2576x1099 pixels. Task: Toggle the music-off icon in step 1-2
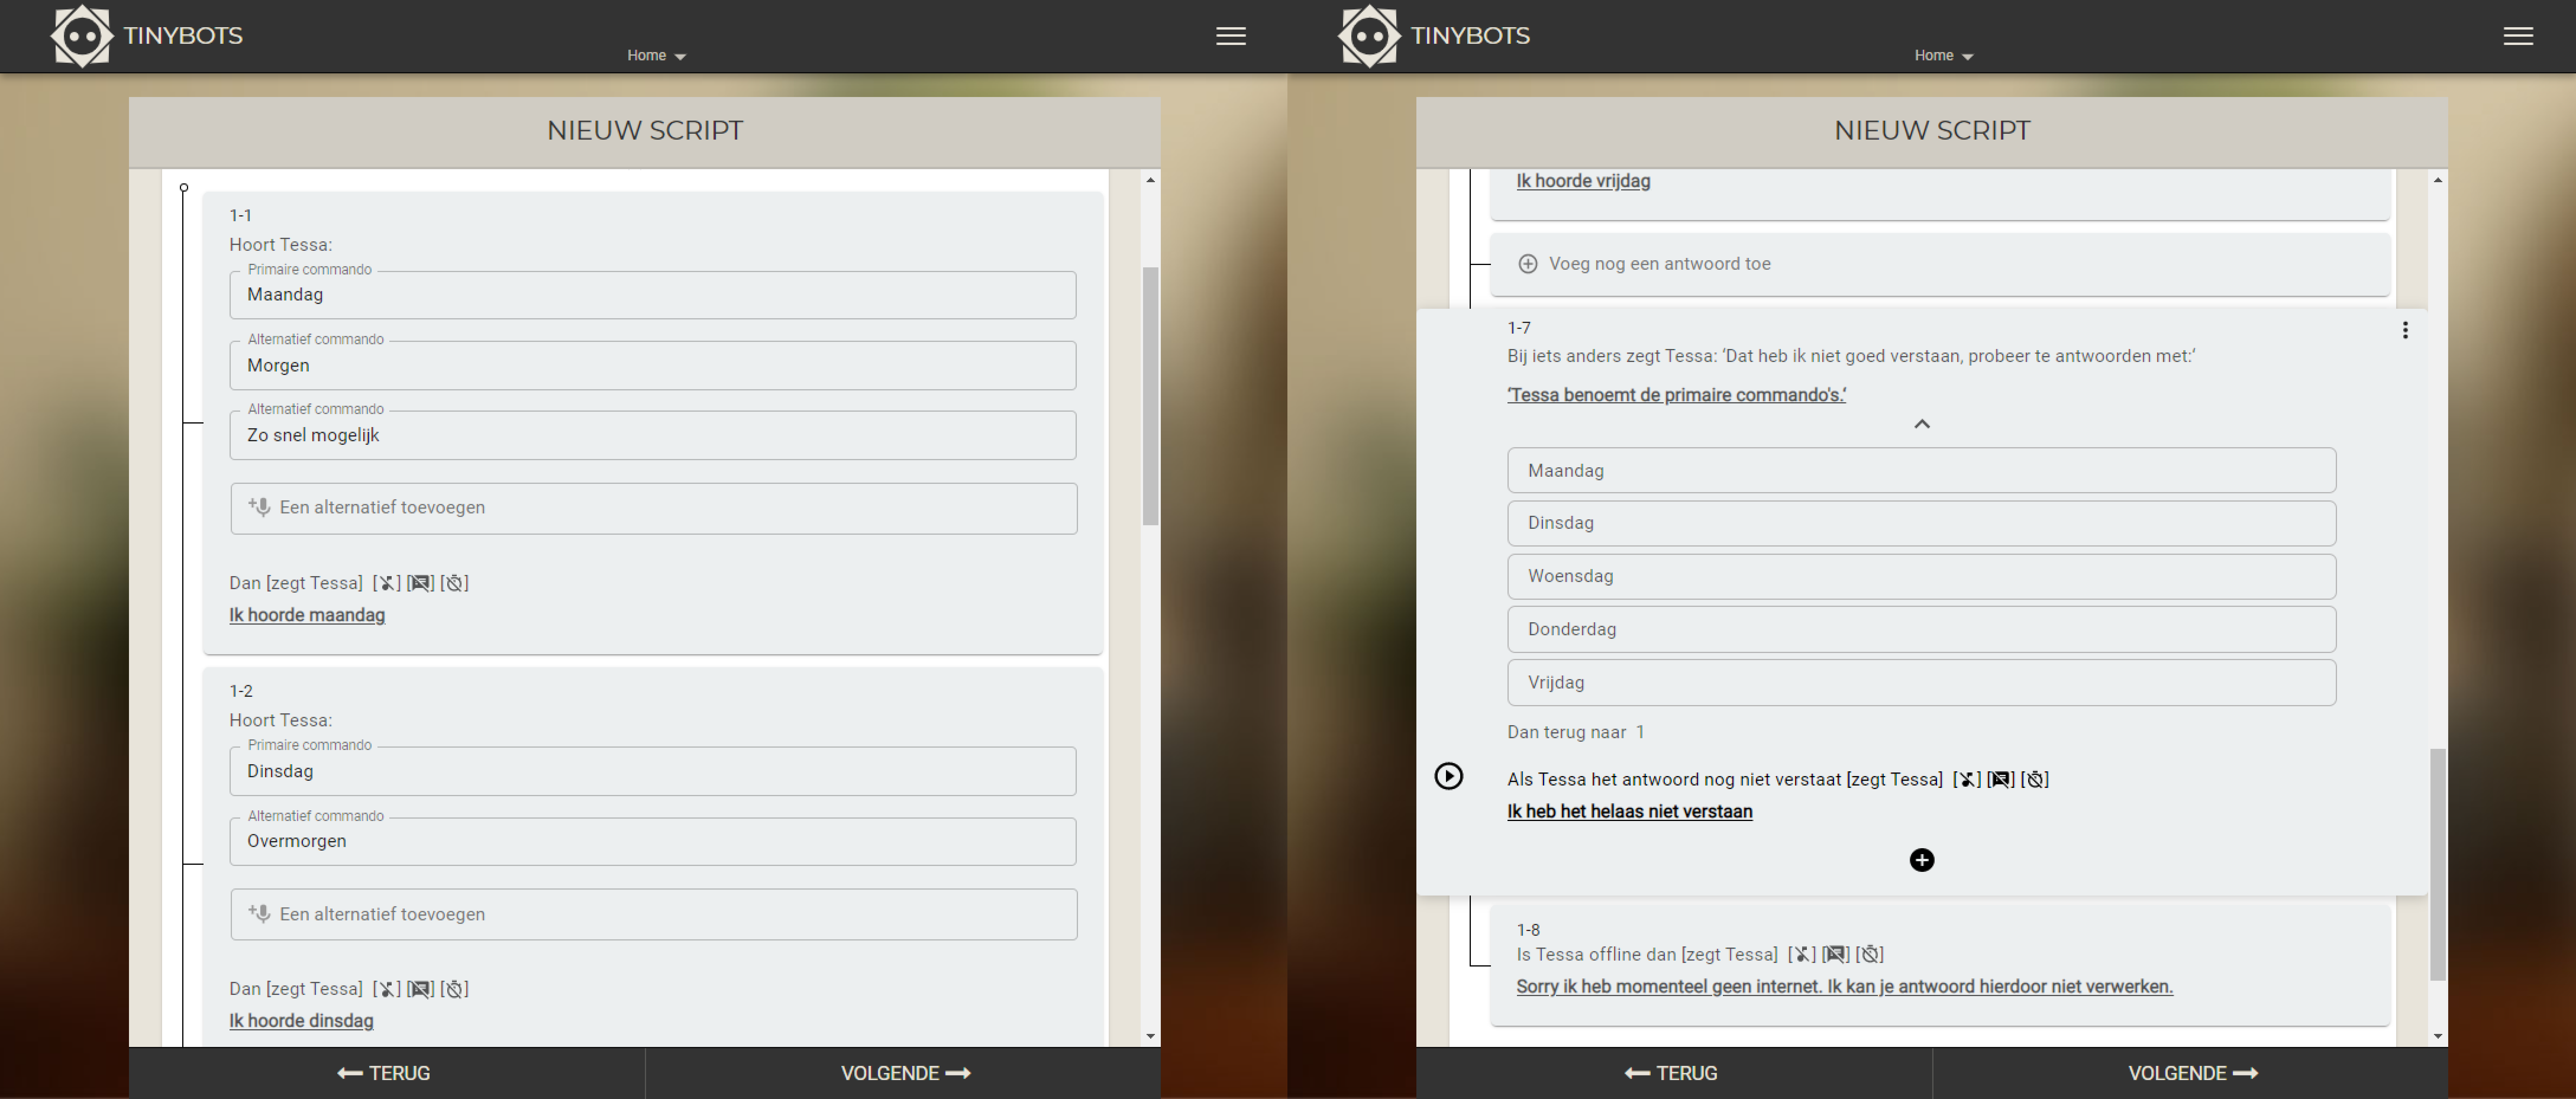click(x=386, y=989)
